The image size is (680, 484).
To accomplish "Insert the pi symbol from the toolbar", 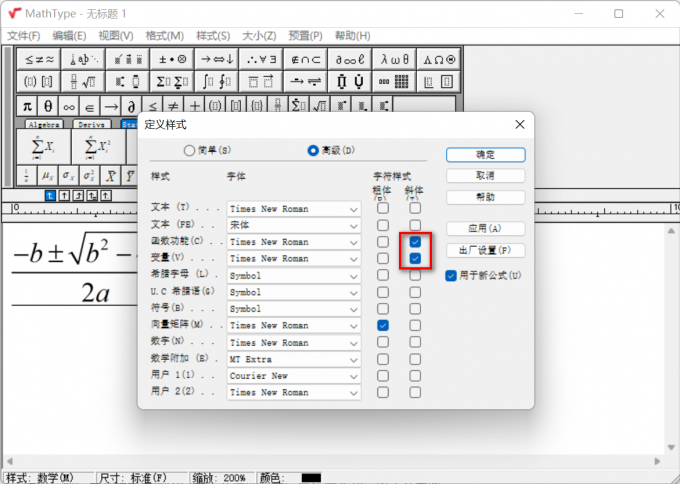I will pos(27,105).
